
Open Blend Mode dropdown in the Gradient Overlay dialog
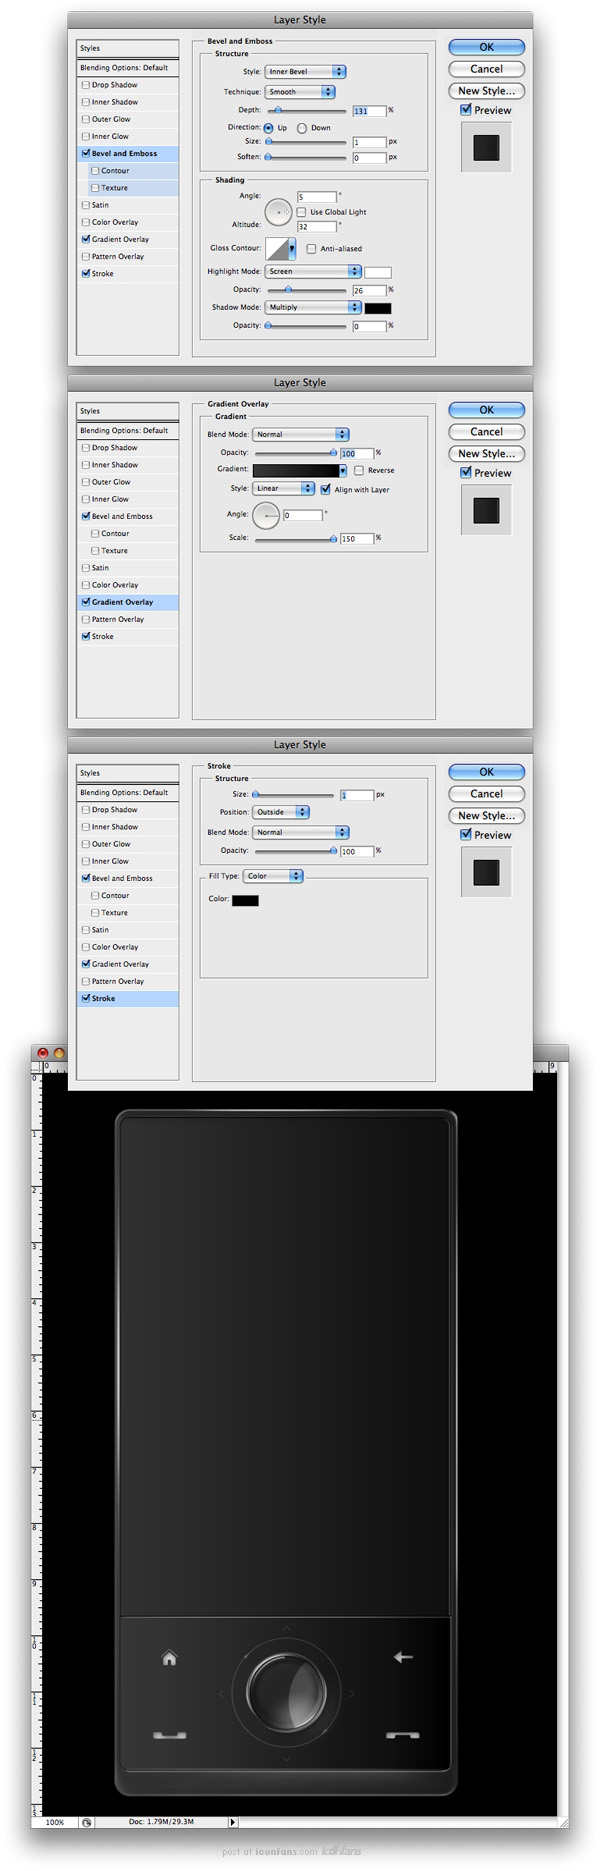click(x=301, y=434)
